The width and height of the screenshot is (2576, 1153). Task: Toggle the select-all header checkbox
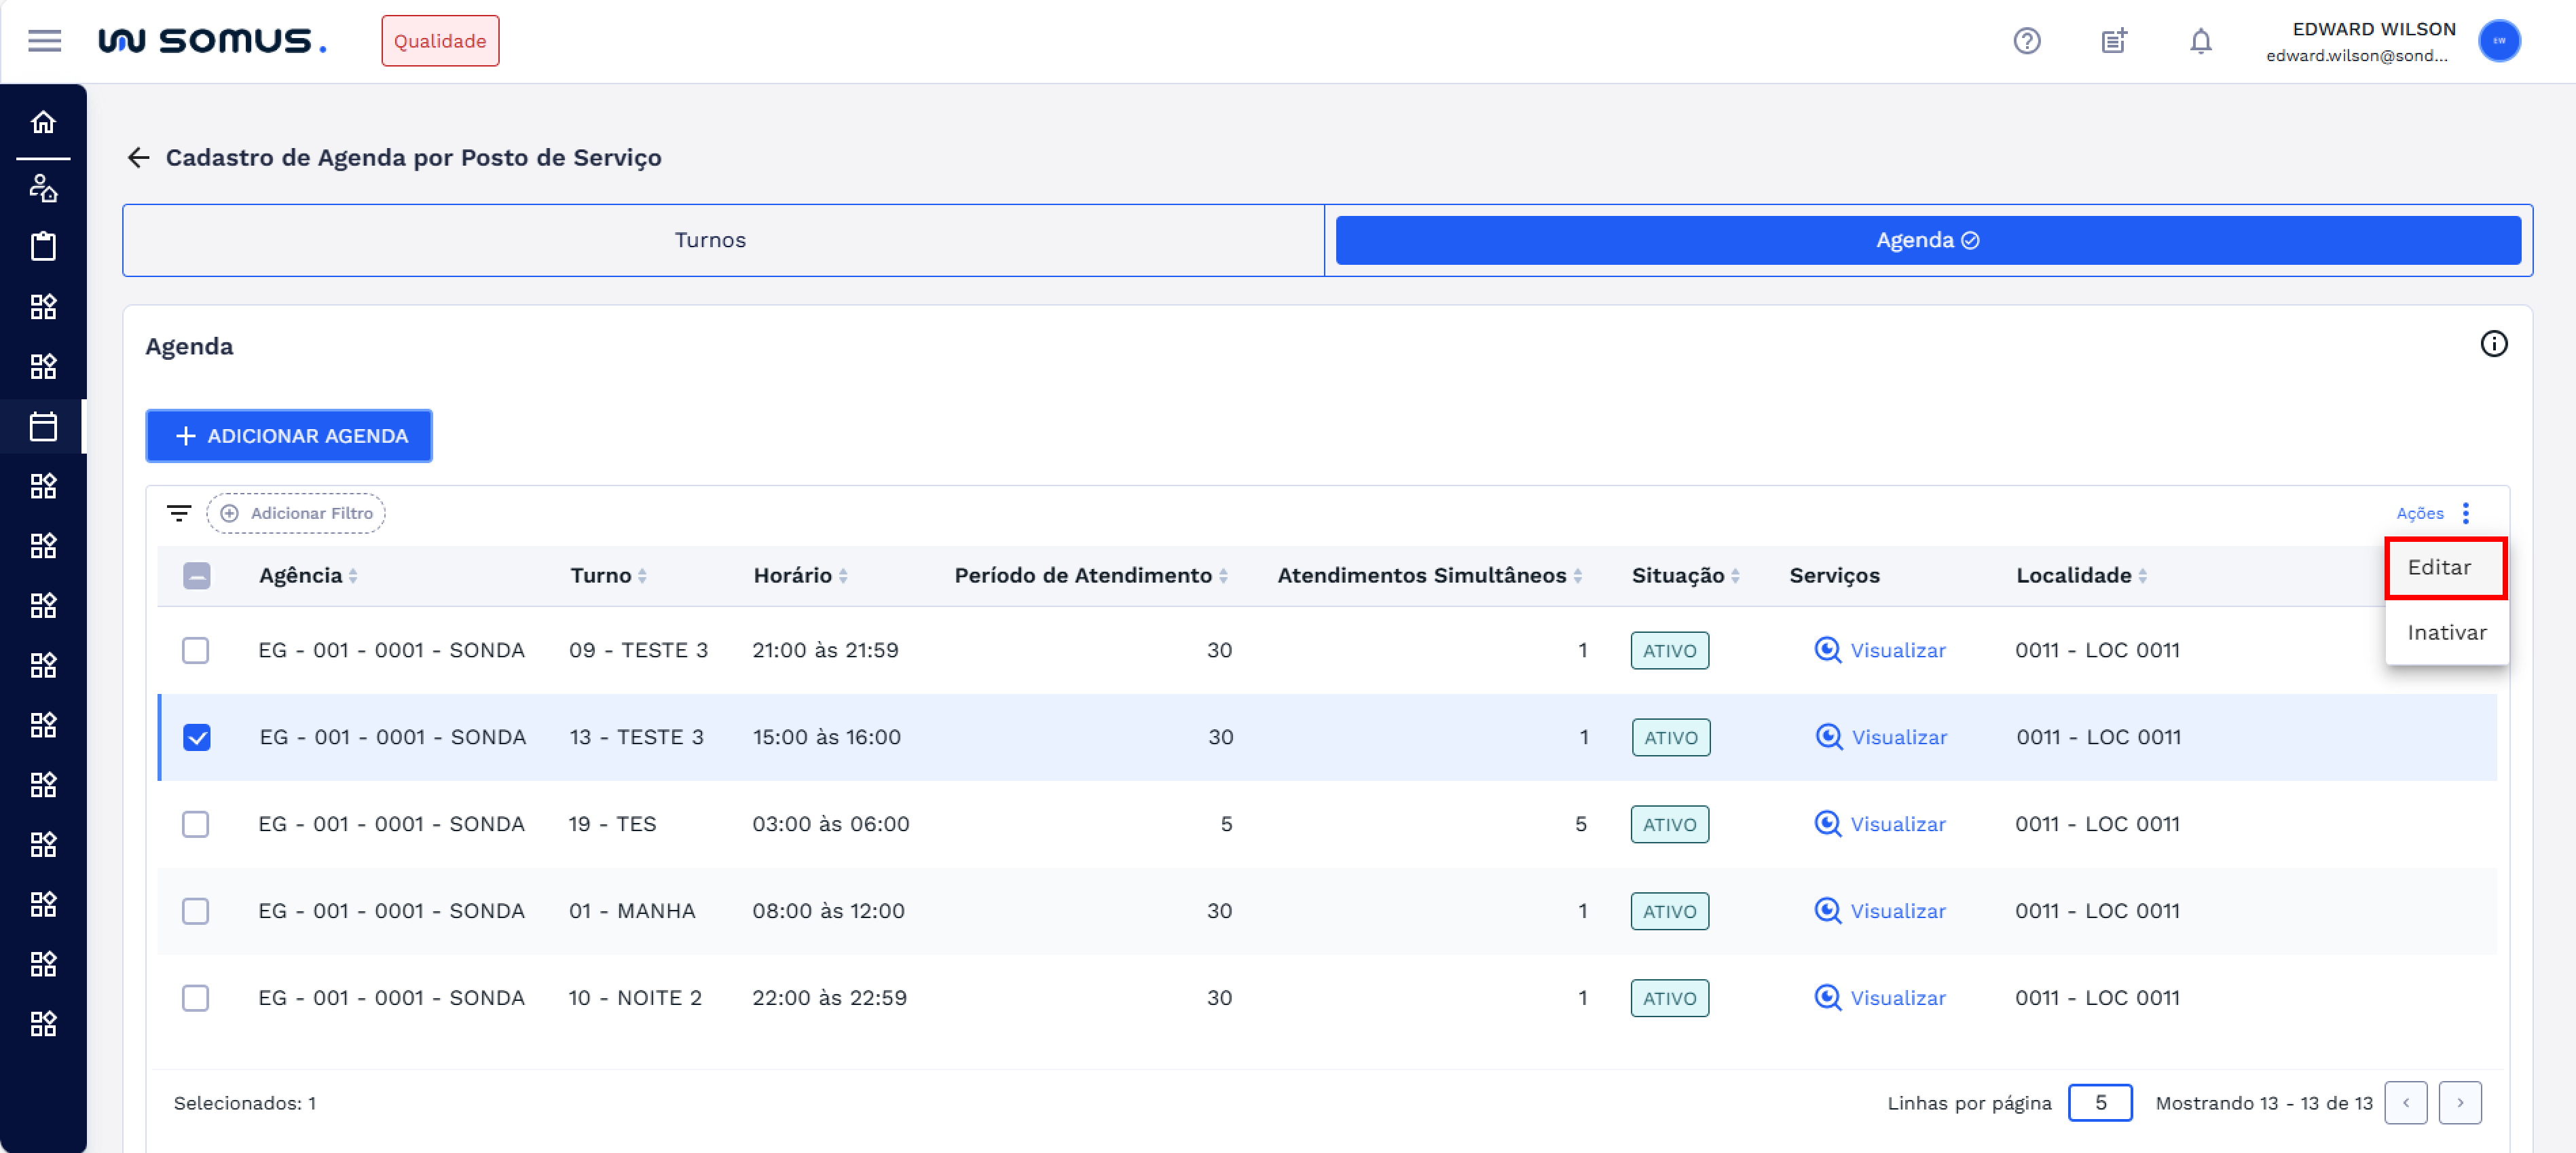[197, 575]
